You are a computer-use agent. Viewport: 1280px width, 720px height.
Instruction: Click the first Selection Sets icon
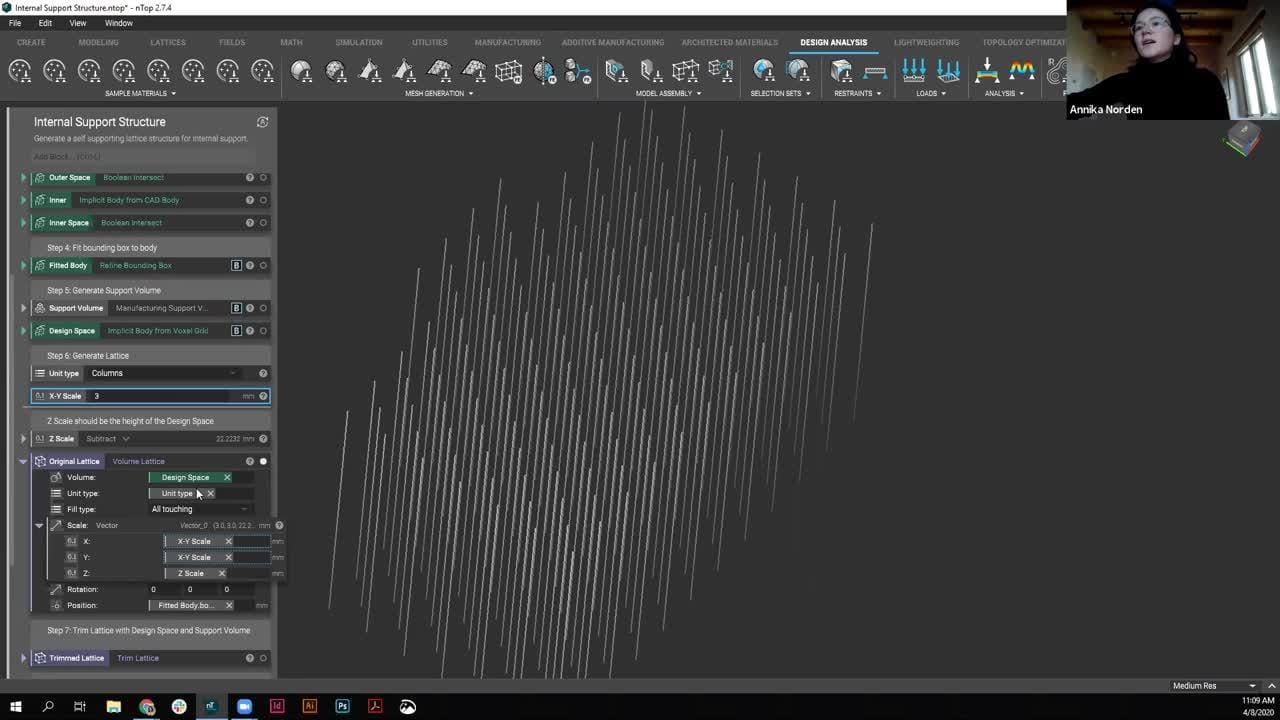point(764,71)
